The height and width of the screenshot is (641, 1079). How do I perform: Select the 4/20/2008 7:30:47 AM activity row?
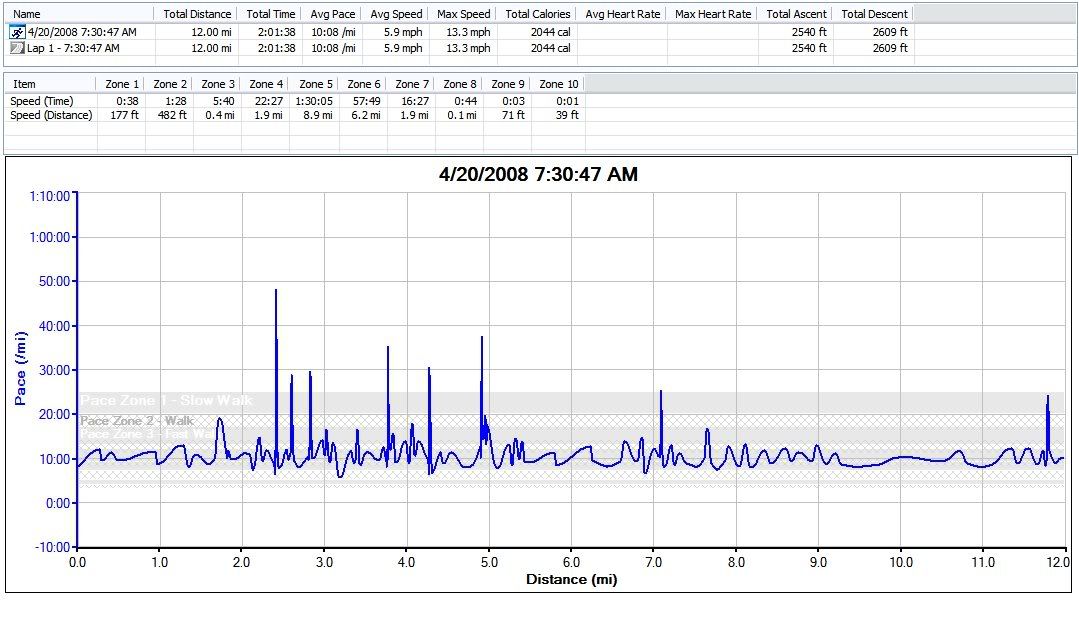click(82, 32)
